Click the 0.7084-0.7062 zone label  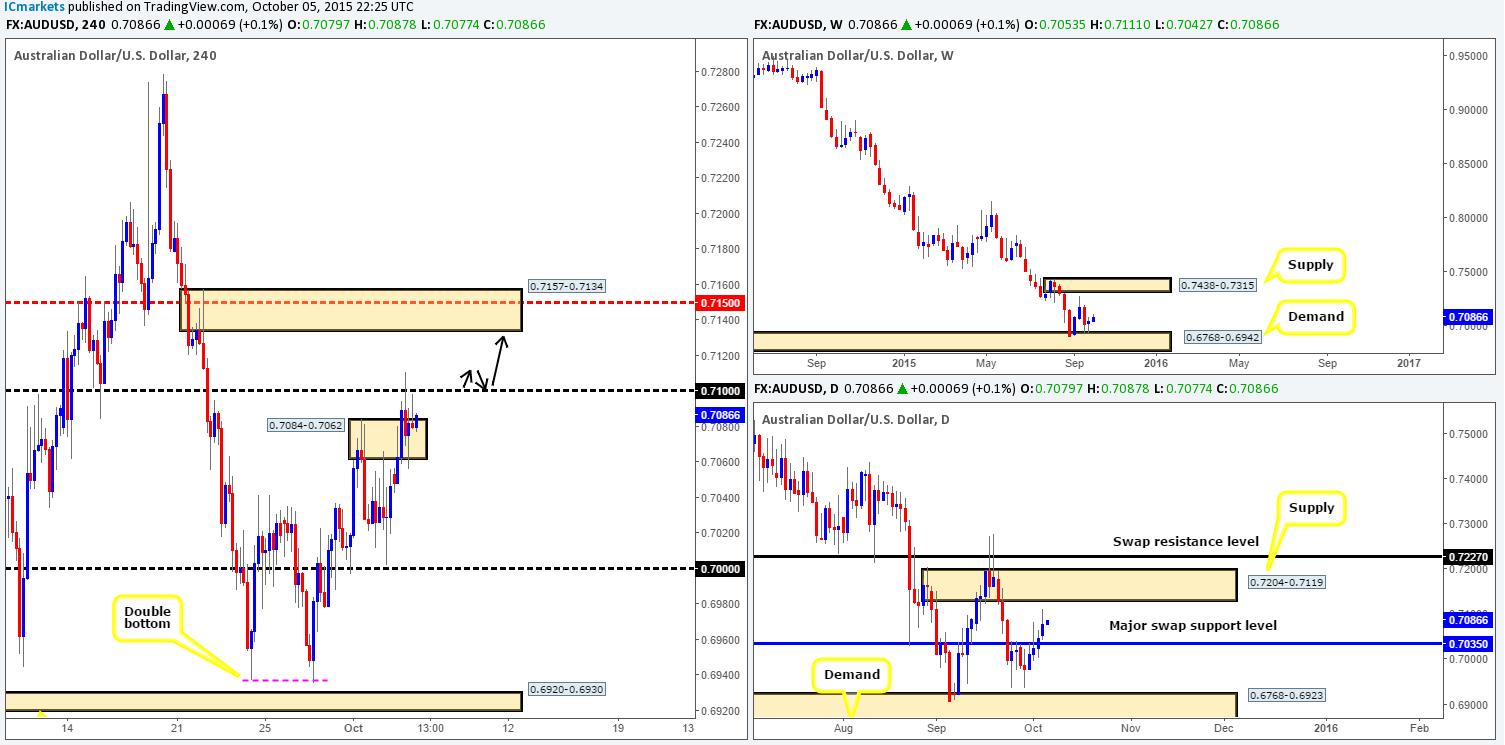tap(306, 425)
